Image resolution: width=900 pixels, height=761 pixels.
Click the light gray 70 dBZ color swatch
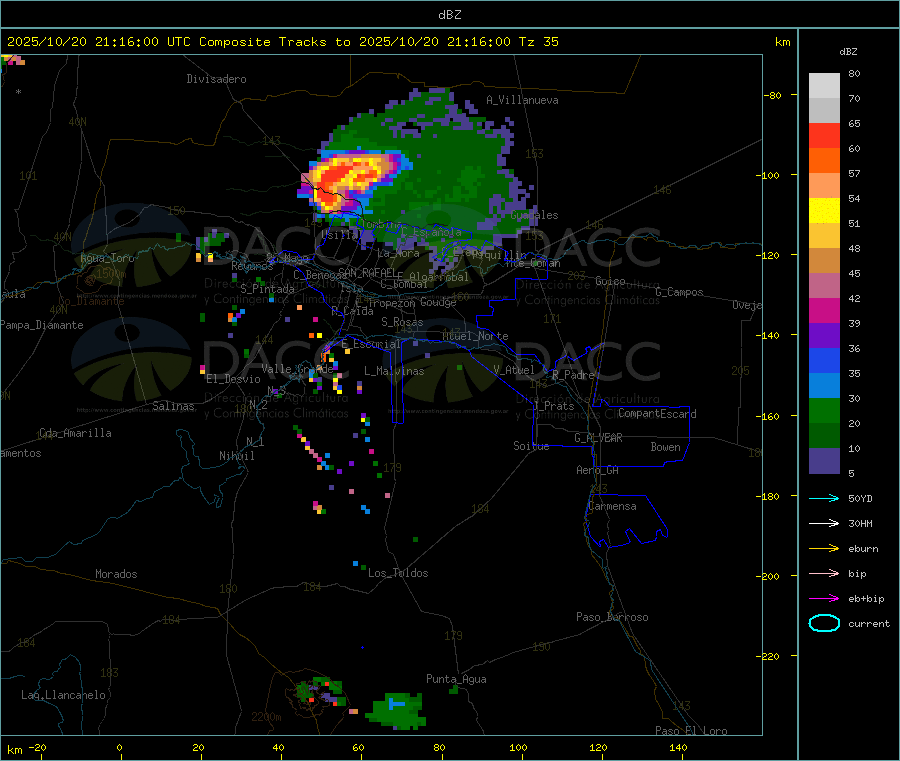click(824, 86)
